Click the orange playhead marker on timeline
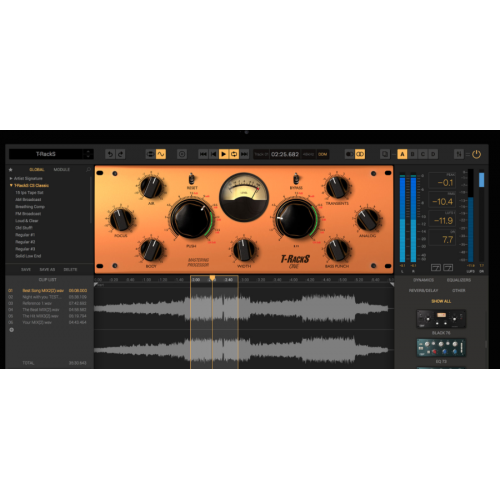 (212, 278)
